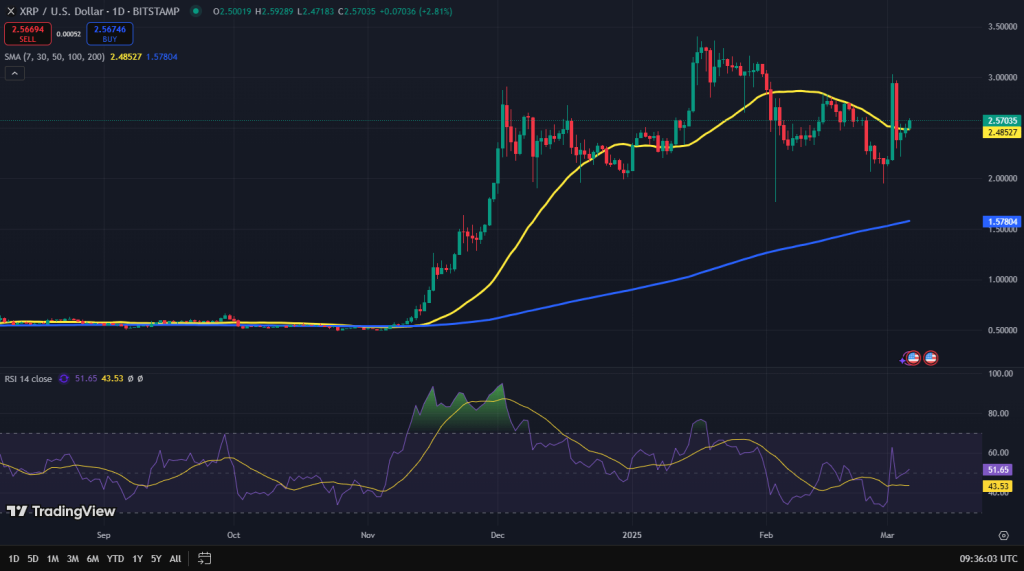Viewport: 1024px width, 571px height.
Task: Click the yellow RSI axis label 43.53
Action: coord(998,486)
